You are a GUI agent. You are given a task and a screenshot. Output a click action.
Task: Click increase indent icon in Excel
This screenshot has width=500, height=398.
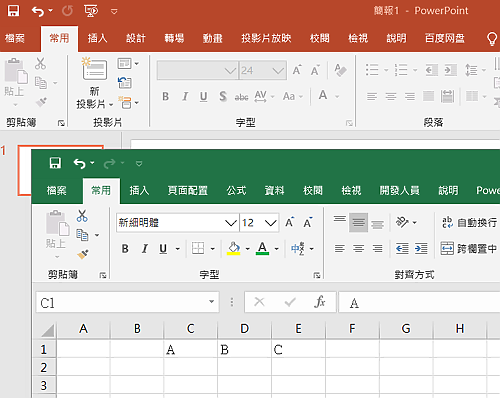421,249
